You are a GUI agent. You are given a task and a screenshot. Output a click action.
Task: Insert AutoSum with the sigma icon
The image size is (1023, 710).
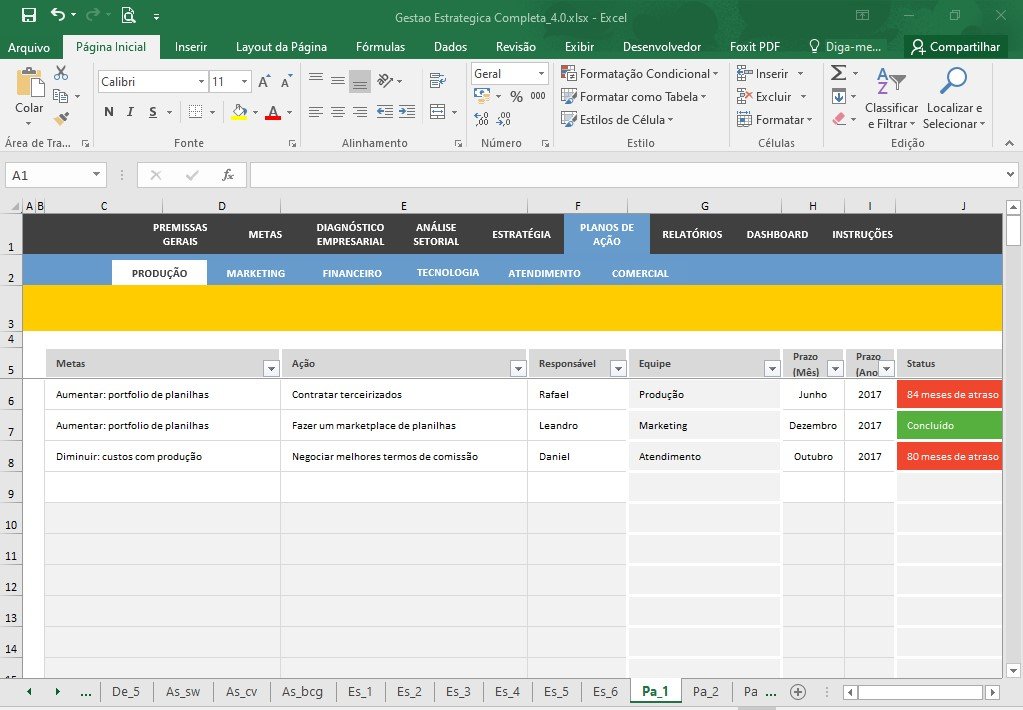(839, 72)
